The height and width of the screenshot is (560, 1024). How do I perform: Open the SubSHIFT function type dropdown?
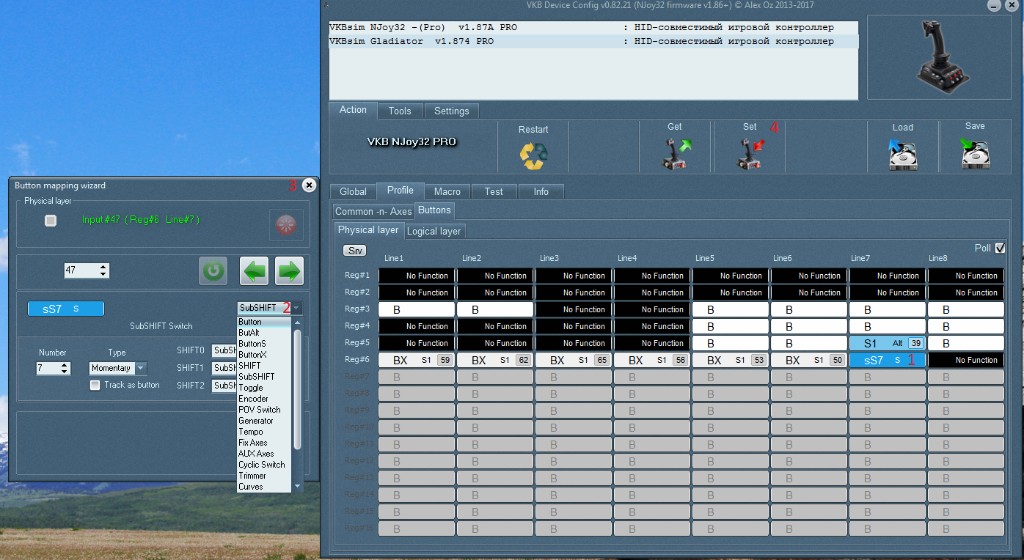(x=296, y=307)
